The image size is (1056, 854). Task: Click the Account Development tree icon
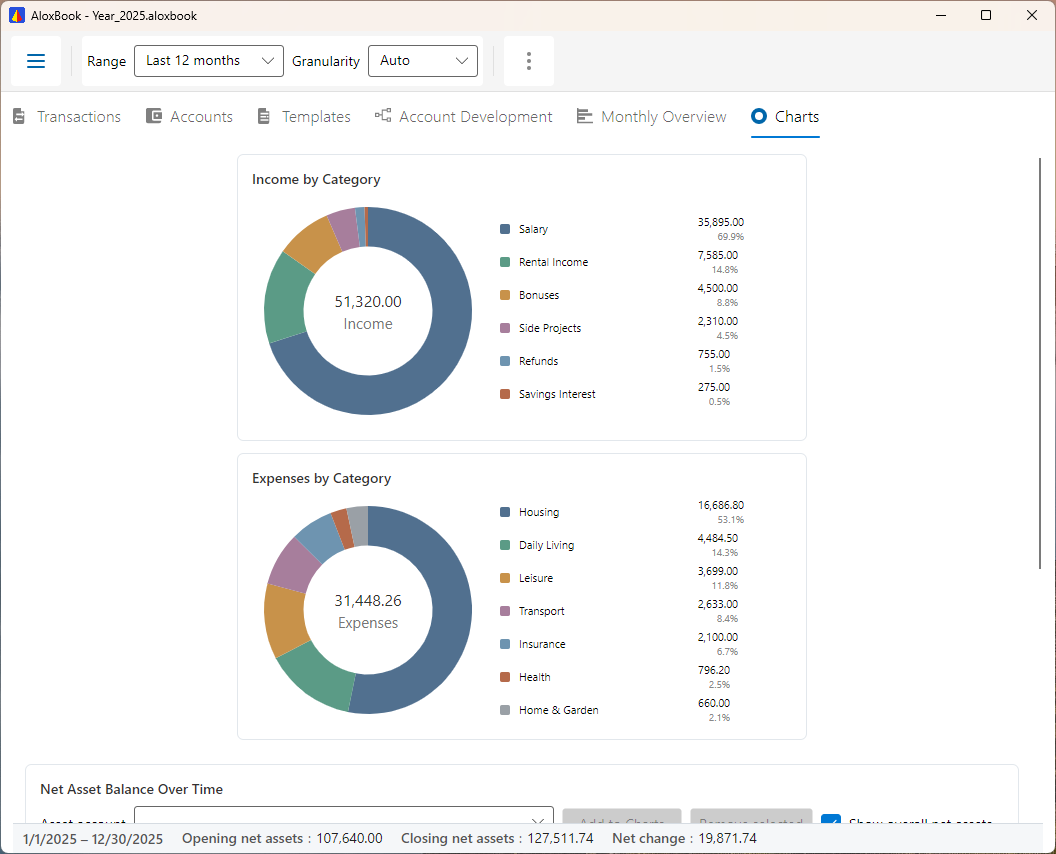pos(383,115)
